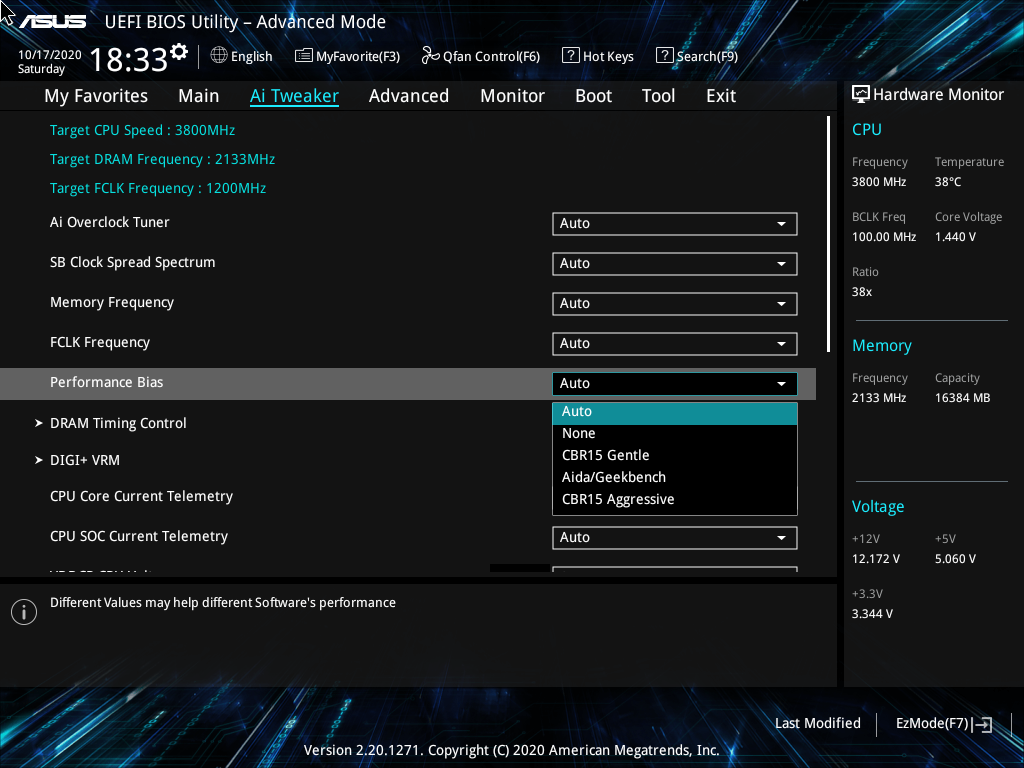Click the Target FCLK Frequency : 1200MHz line
Image resolution: width=1024 pixels, height=768 pixels.
157,188
